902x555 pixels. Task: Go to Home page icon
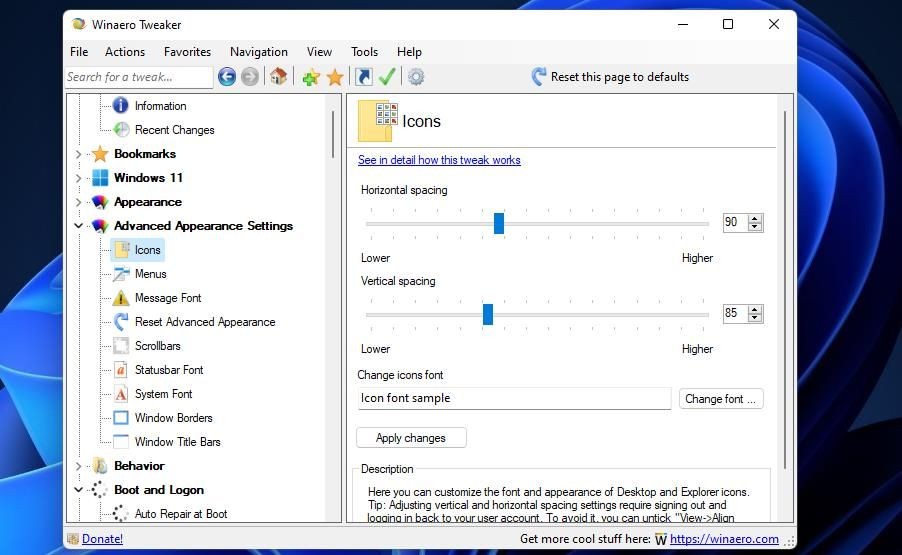(x=279, y=76)
